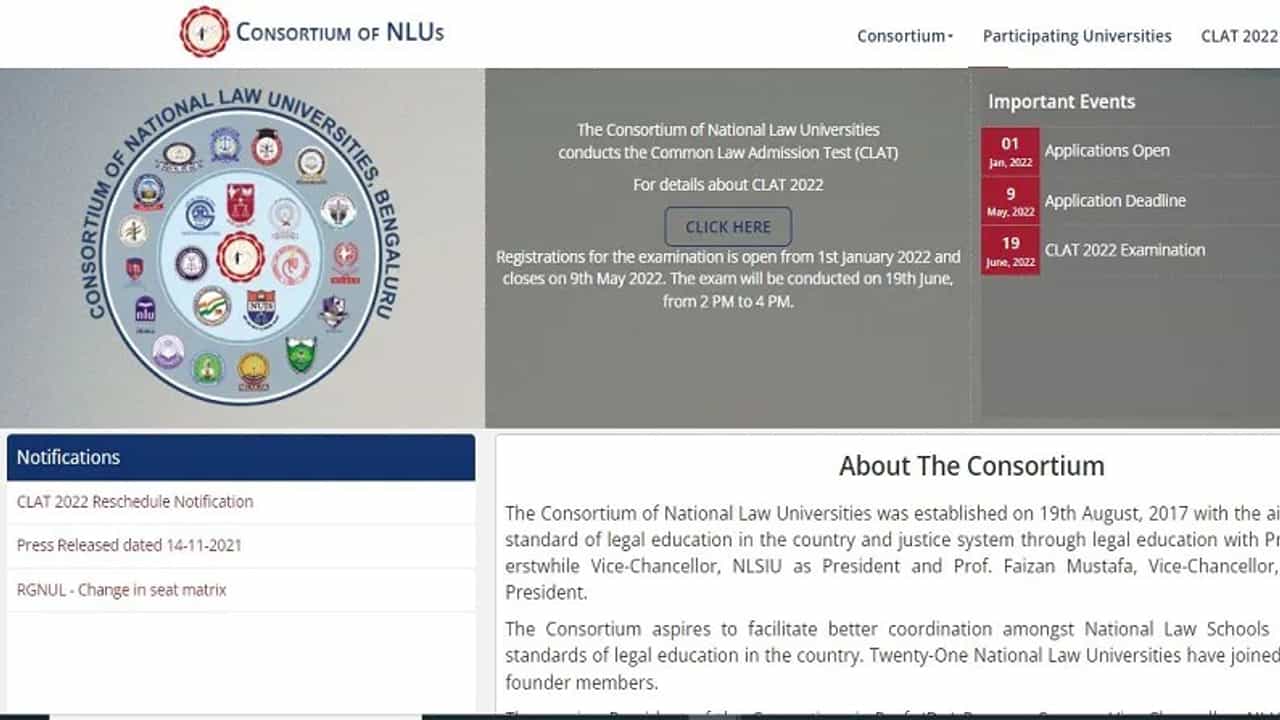Expand the Consortium dropdown menu

point(904,36)
